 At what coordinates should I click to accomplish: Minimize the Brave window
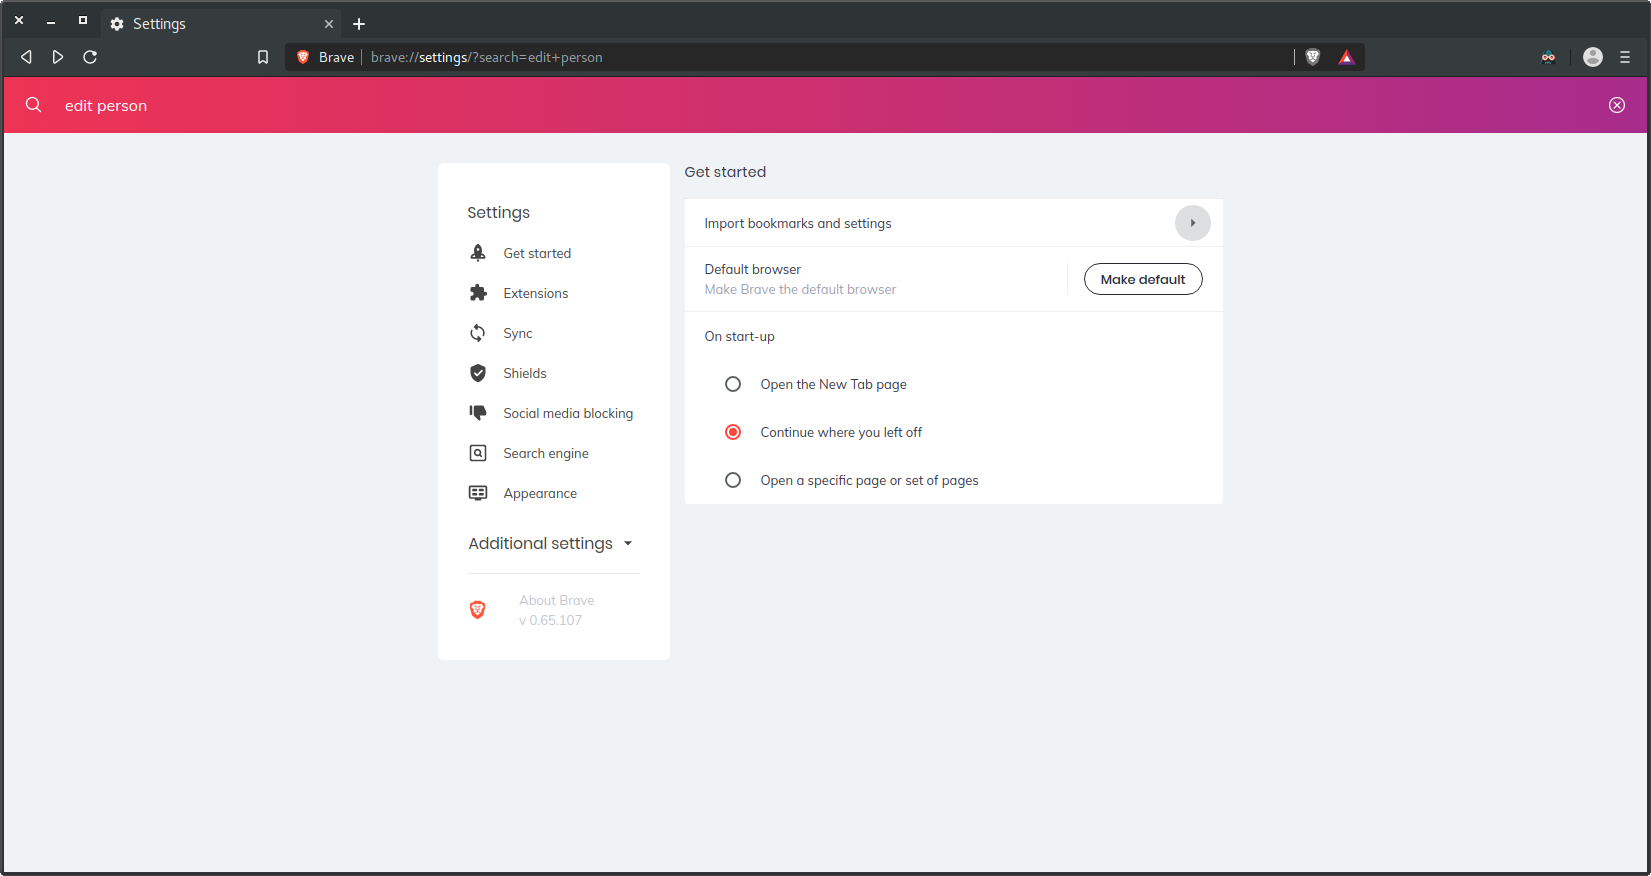click(x=51, y=21)
